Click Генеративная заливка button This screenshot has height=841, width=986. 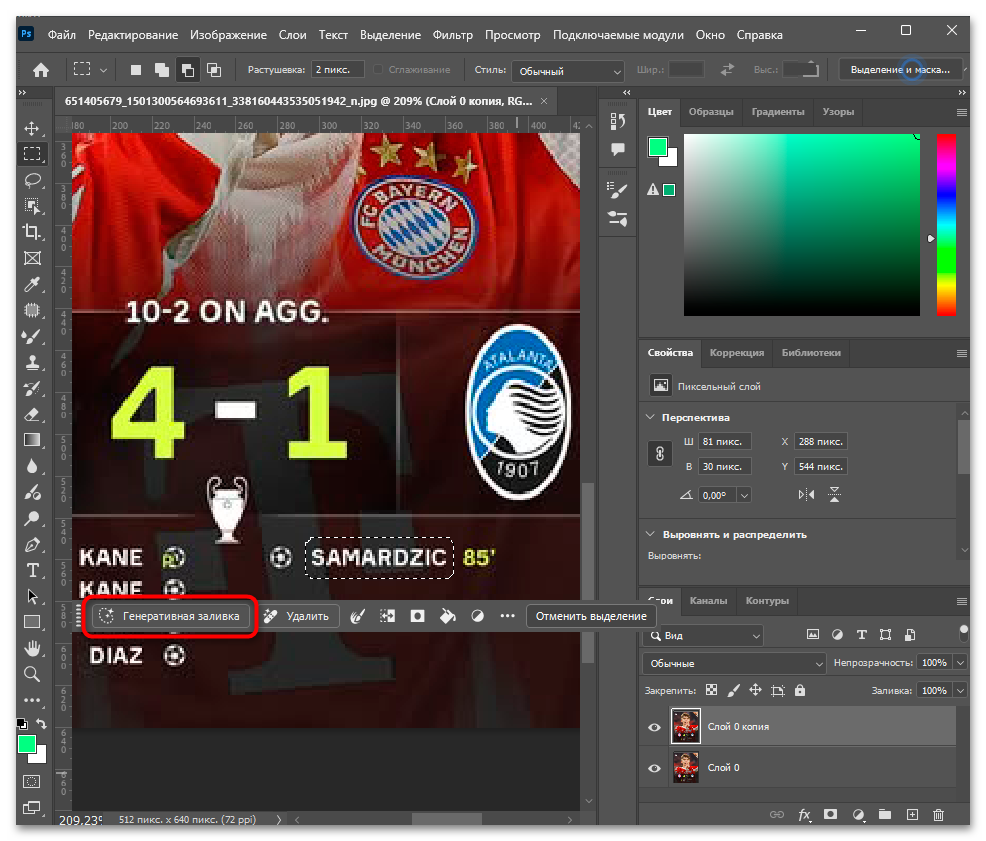tap(170, 616)
